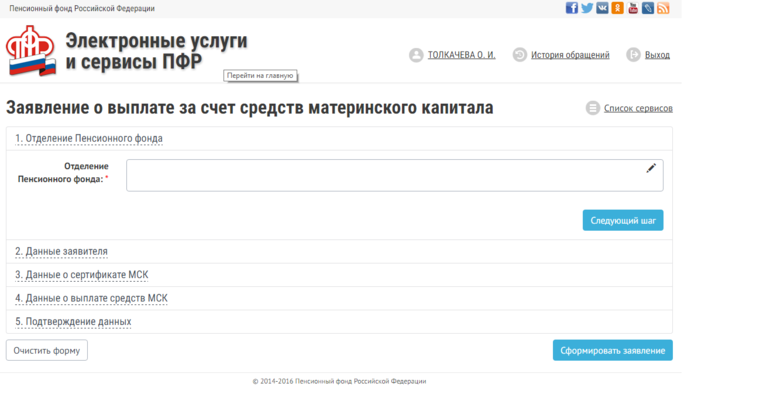Open the Odnoklassniki orange icon
This screenshot has height=411, width=770.
(x=617, y=8)
